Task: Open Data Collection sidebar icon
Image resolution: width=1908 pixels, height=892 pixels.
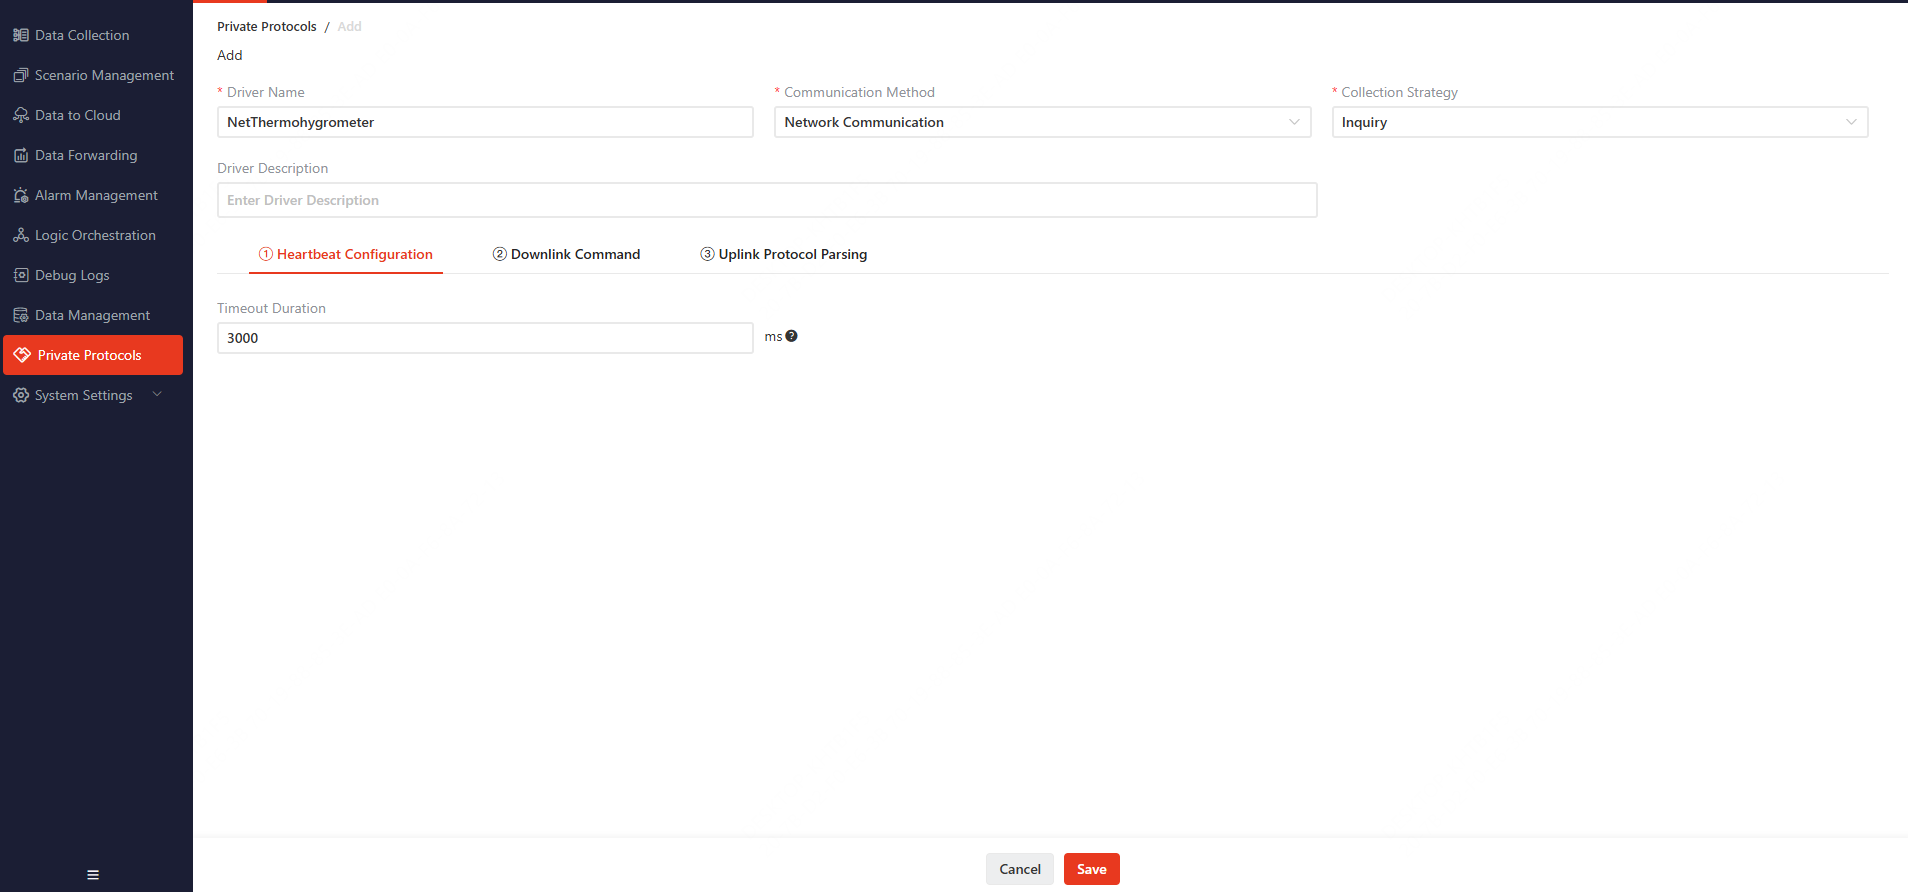Action: tap(21, 35)
